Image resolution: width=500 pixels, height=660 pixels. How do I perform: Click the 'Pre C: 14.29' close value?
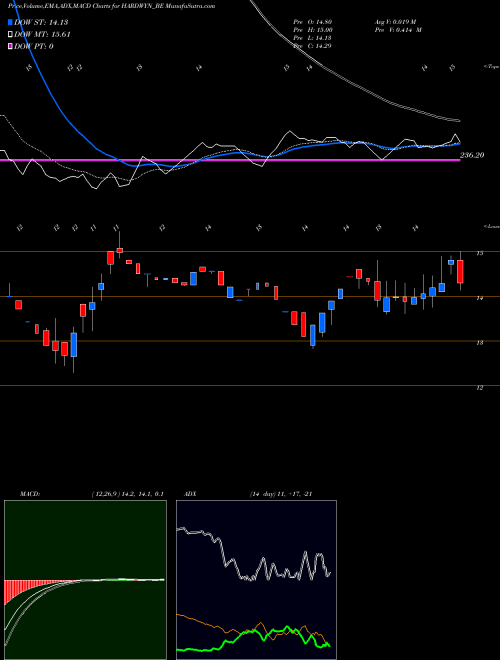[x=313, y=46]
